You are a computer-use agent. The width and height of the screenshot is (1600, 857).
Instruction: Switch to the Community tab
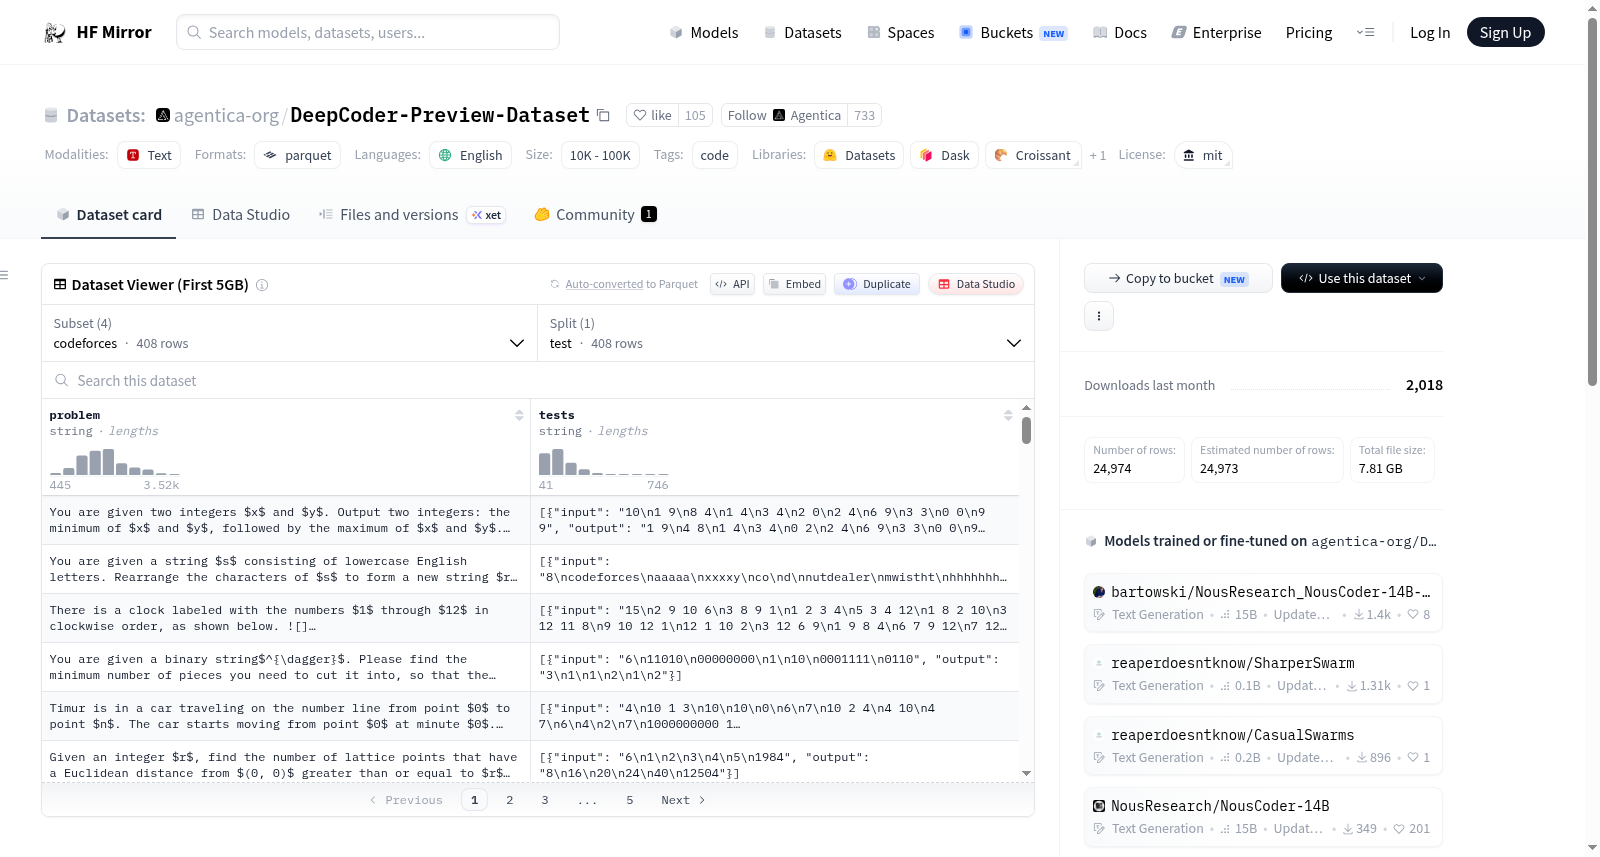[x=596, y=215]
